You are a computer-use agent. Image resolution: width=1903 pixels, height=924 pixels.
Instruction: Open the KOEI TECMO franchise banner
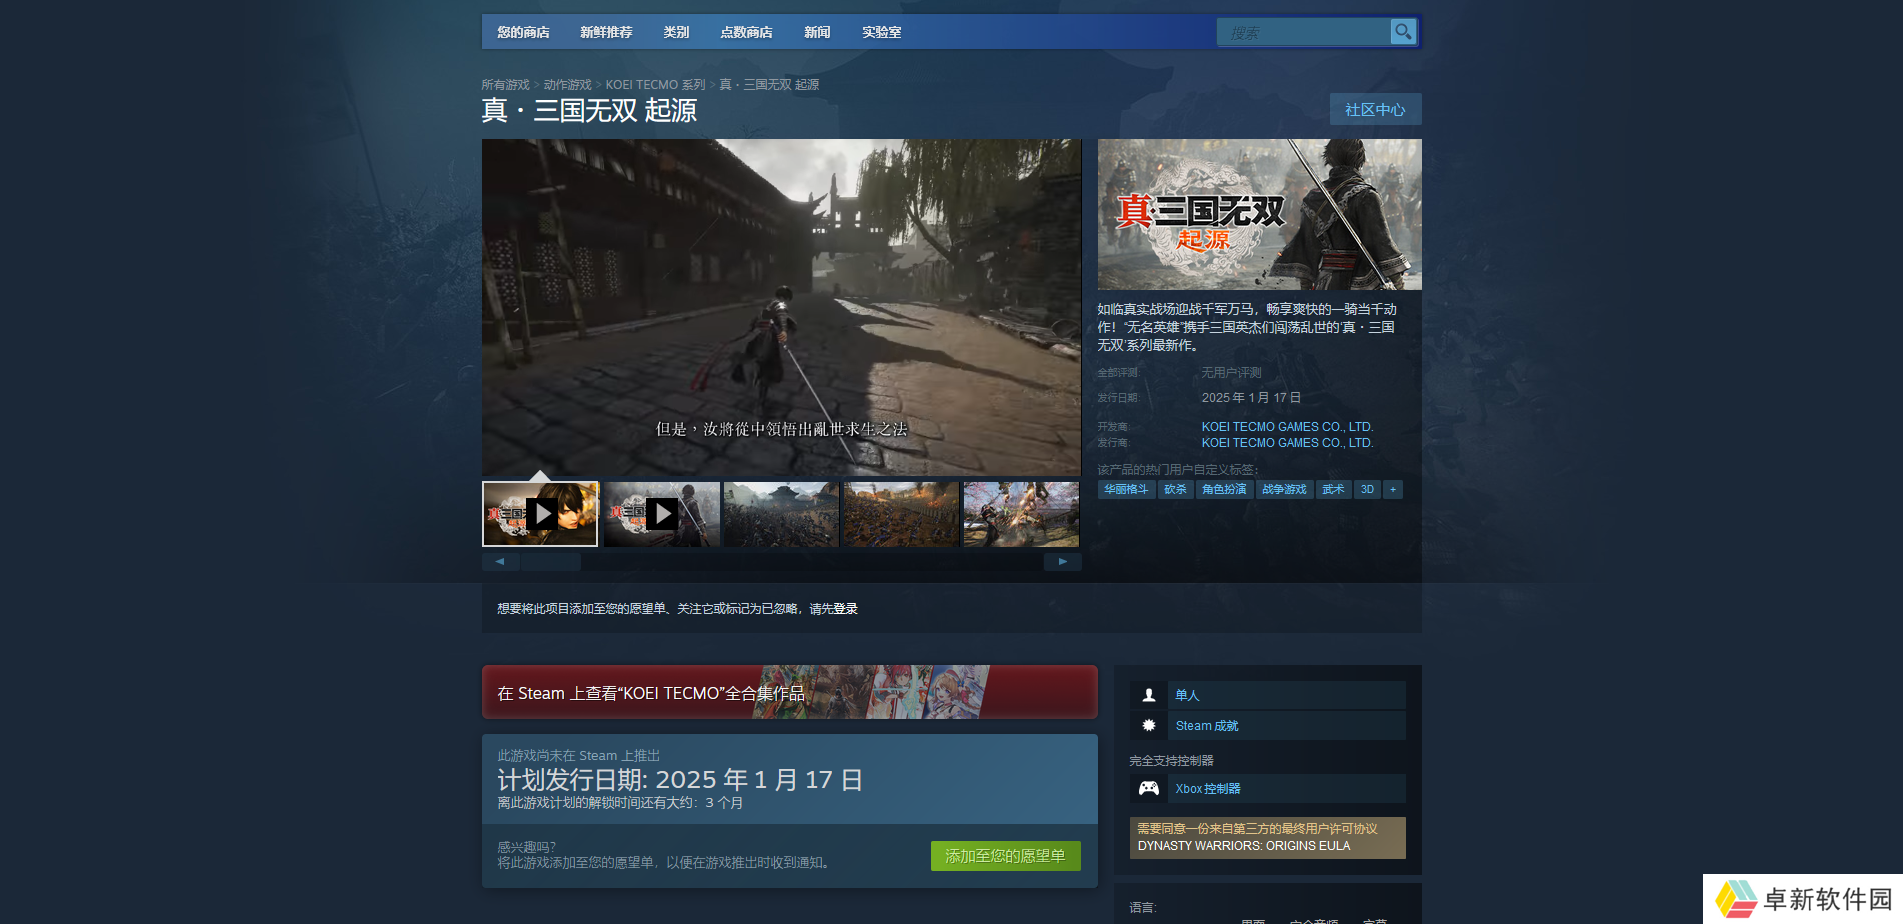[x=789, y=693]
